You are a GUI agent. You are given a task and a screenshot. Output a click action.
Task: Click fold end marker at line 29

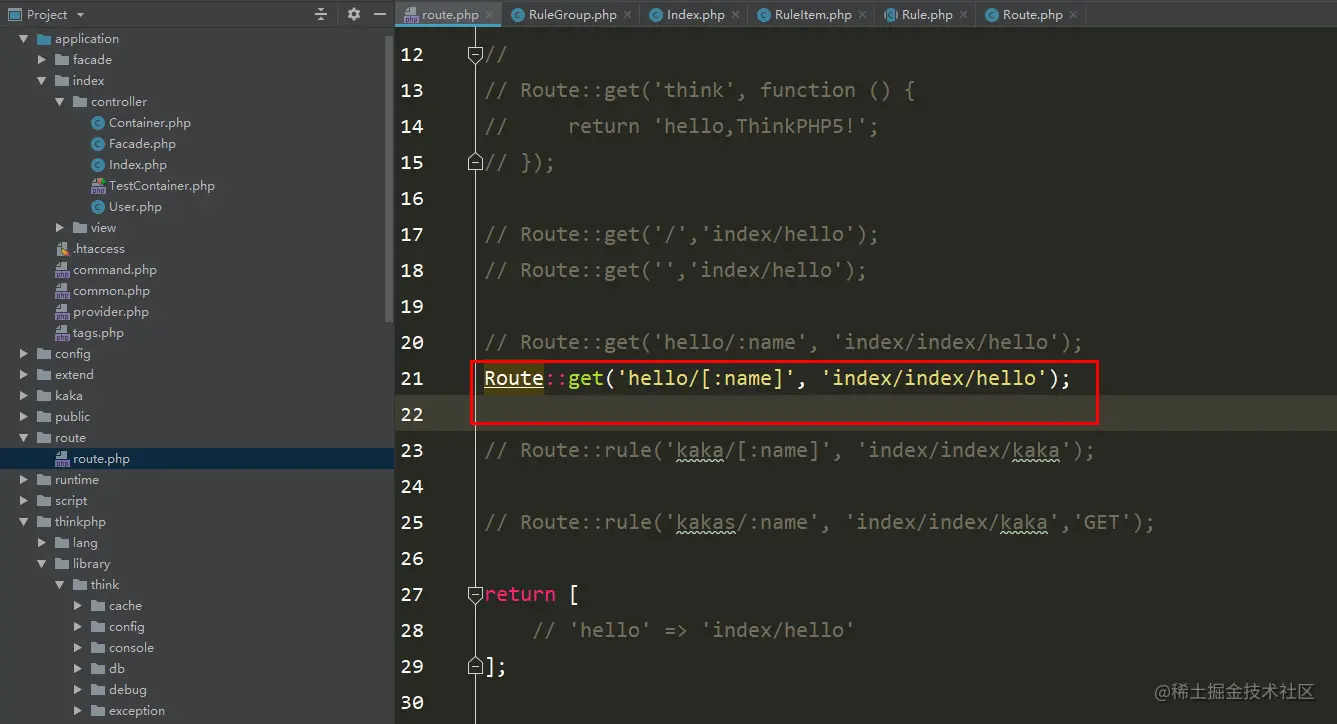click(476, 666)
